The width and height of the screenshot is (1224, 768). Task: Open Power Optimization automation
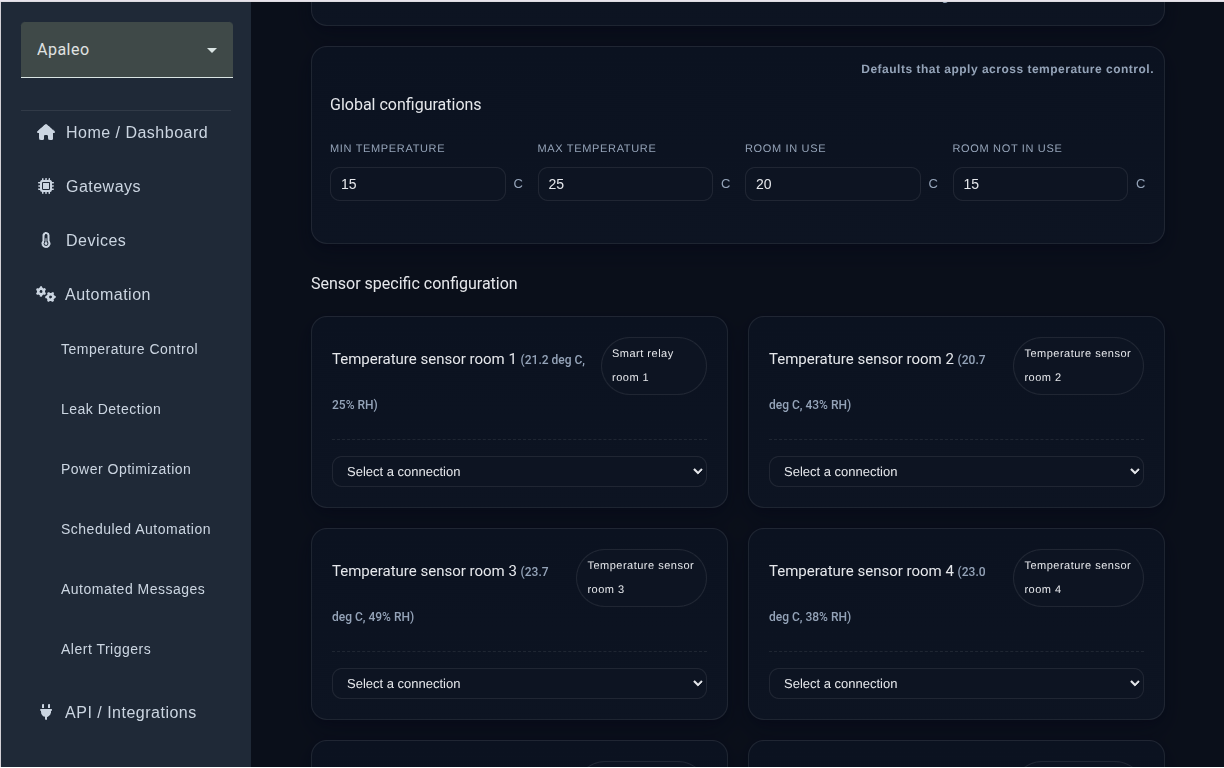126,469
